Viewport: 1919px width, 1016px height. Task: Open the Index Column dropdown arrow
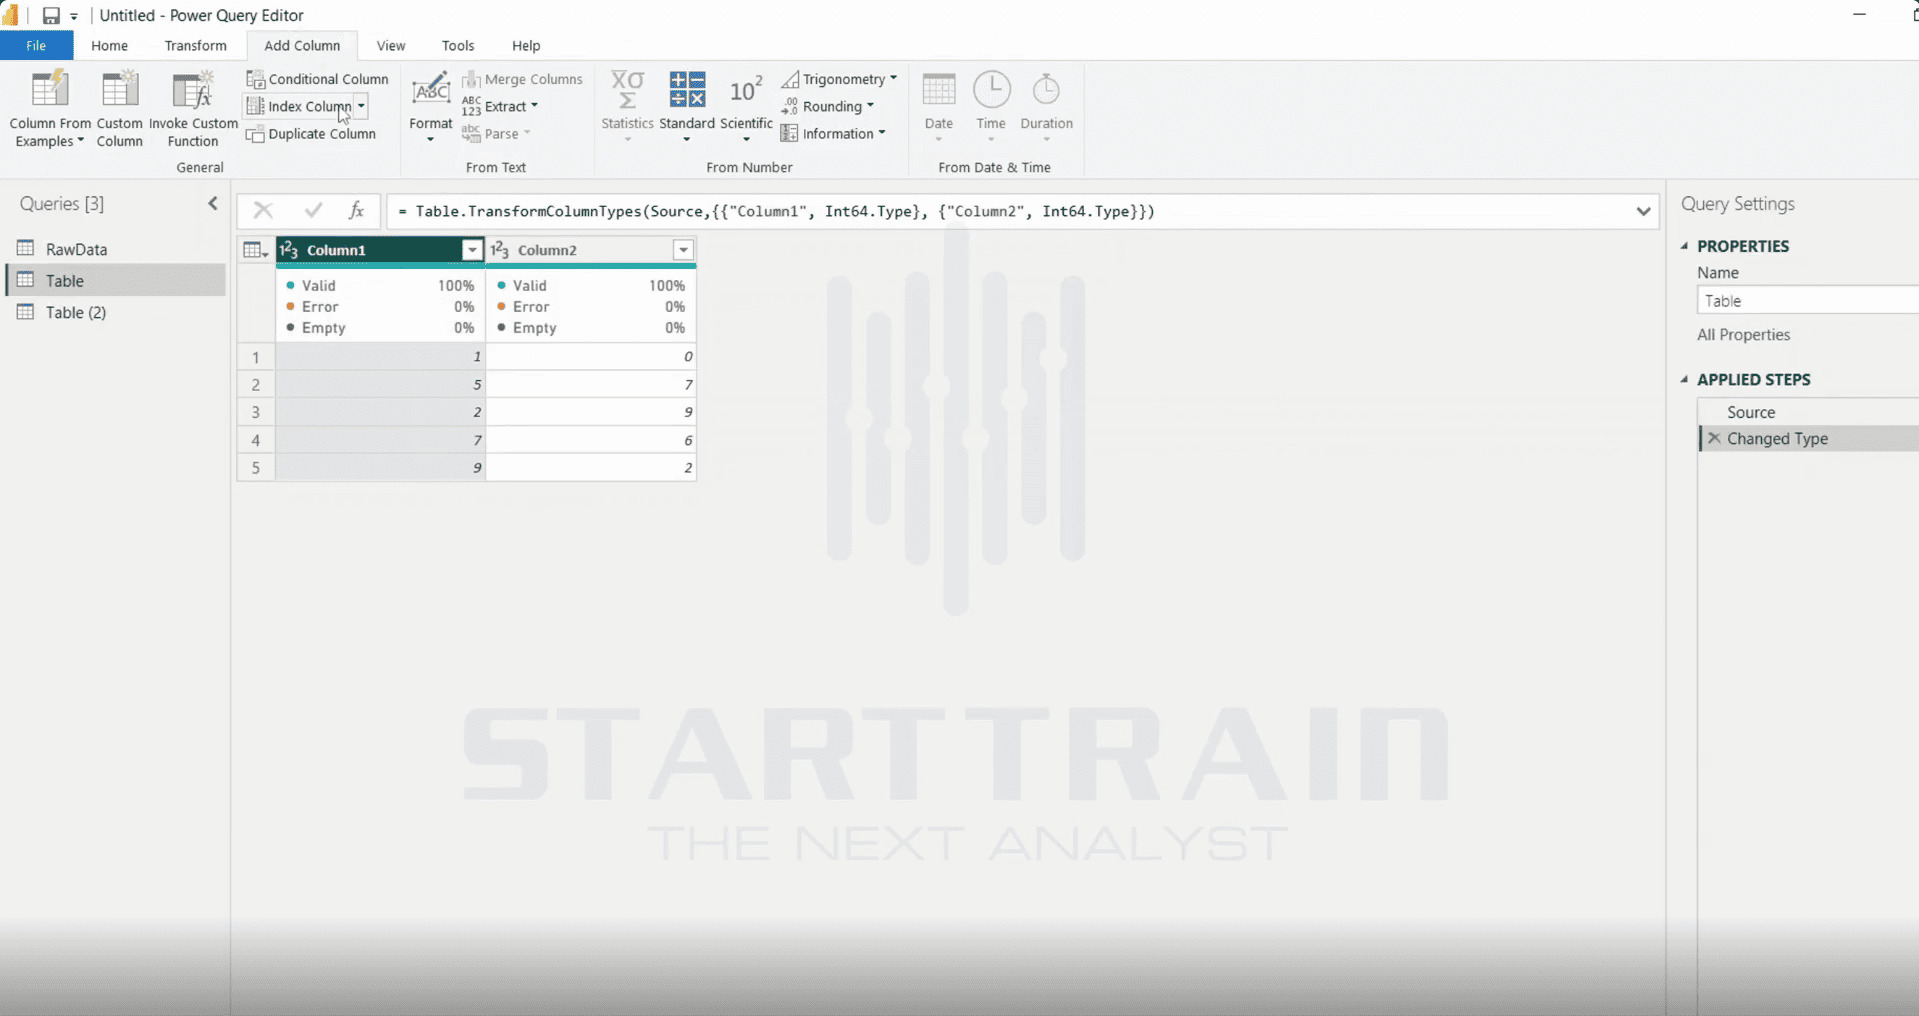point(361,106)
